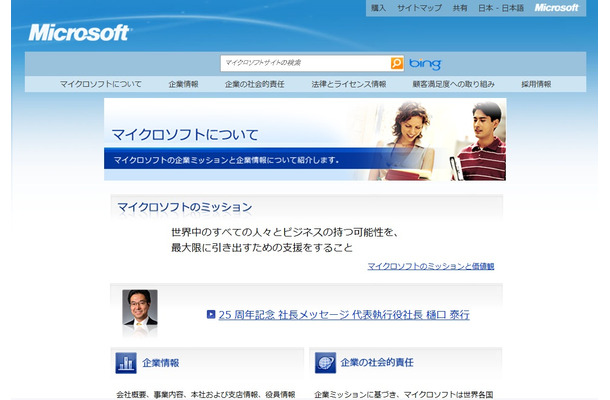
Task: Open the 企業情報 nav menu item
Action: tap(183, 84)
